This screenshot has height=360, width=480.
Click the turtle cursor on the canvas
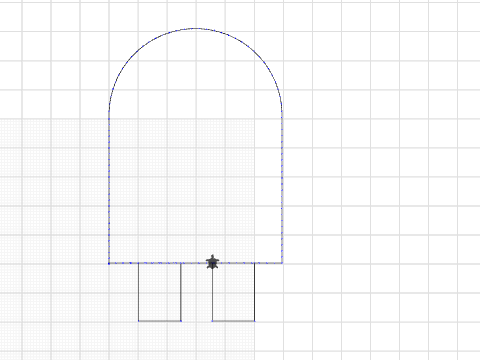coord(212,262)
